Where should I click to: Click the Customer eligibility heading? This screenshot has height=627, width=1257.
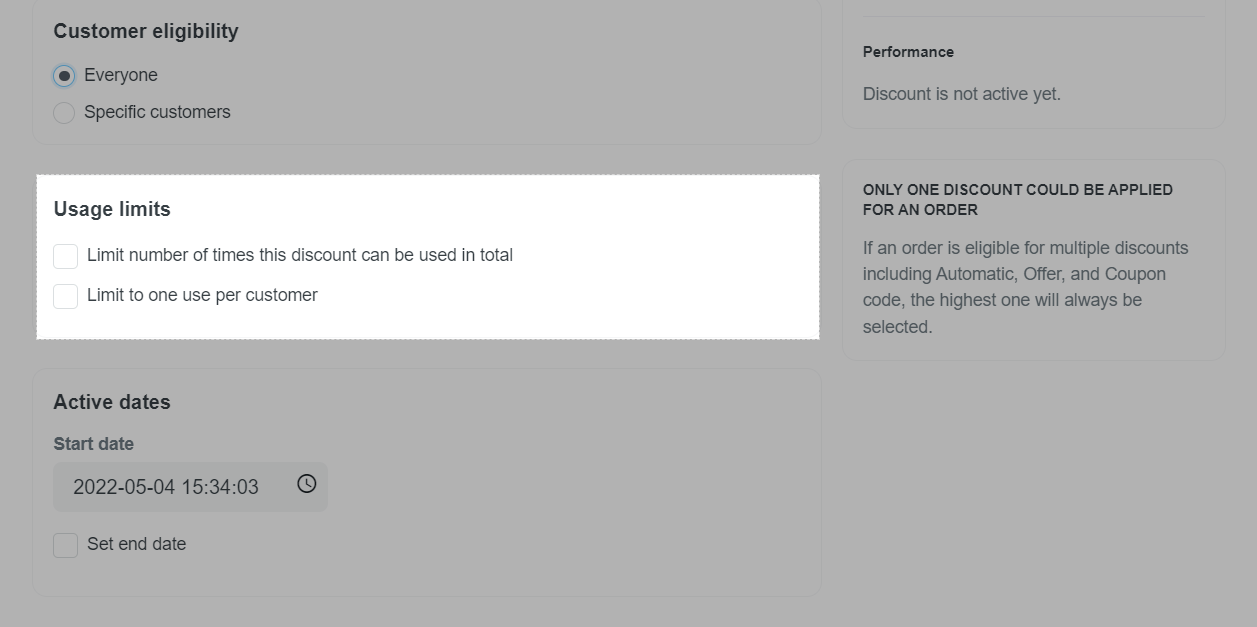click(146, 31)
